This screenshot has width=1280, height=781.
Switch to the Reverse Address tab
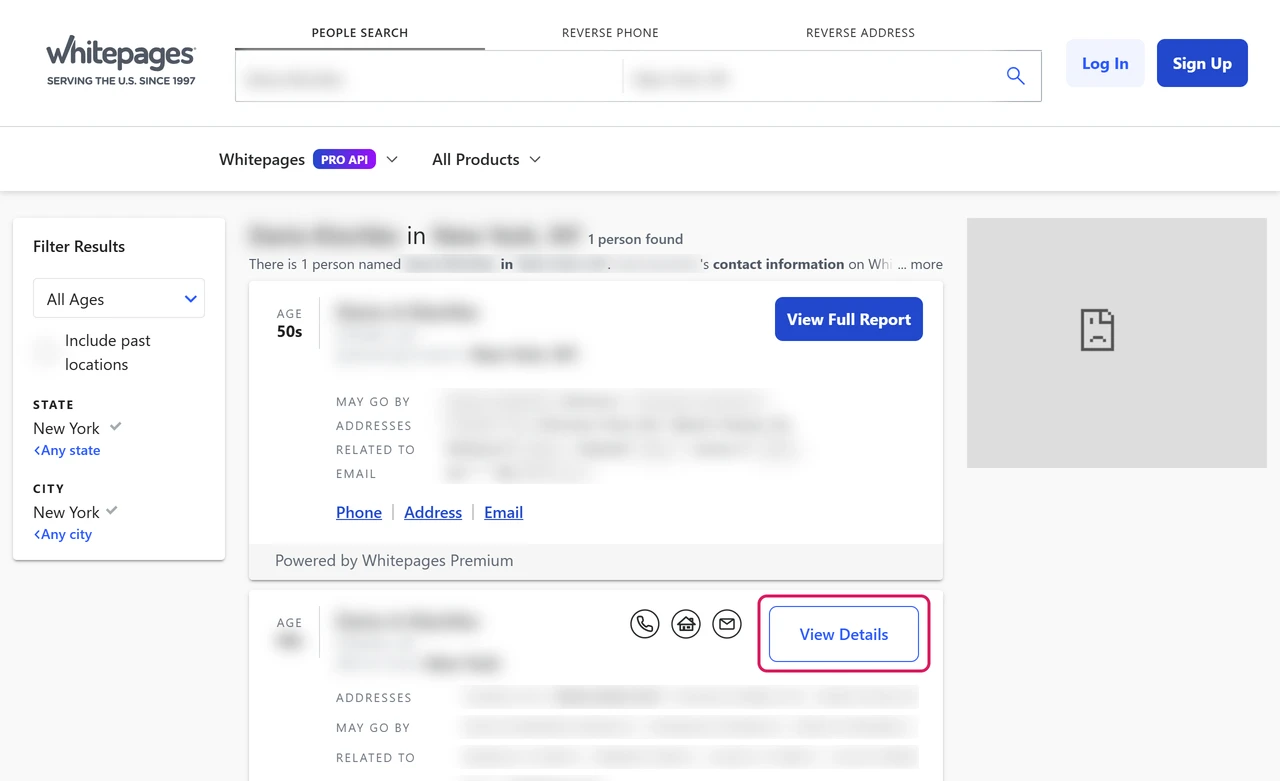click(x=860, y=33)
